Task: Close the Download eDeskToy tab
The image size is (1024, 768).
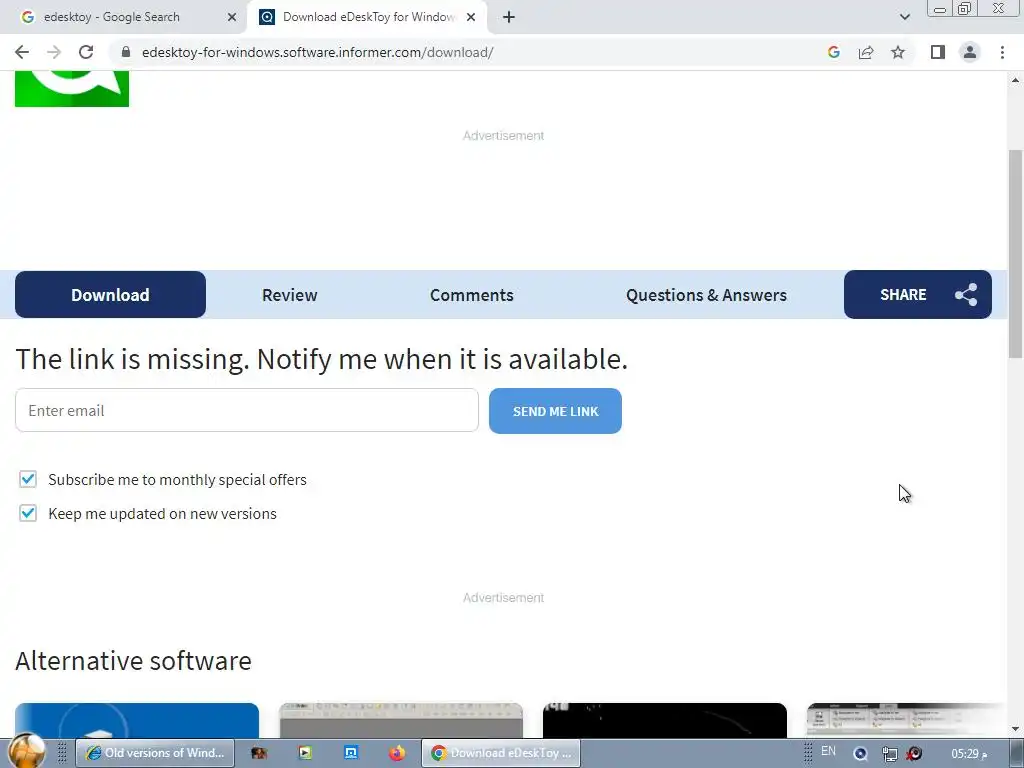Action: [471, 17]
